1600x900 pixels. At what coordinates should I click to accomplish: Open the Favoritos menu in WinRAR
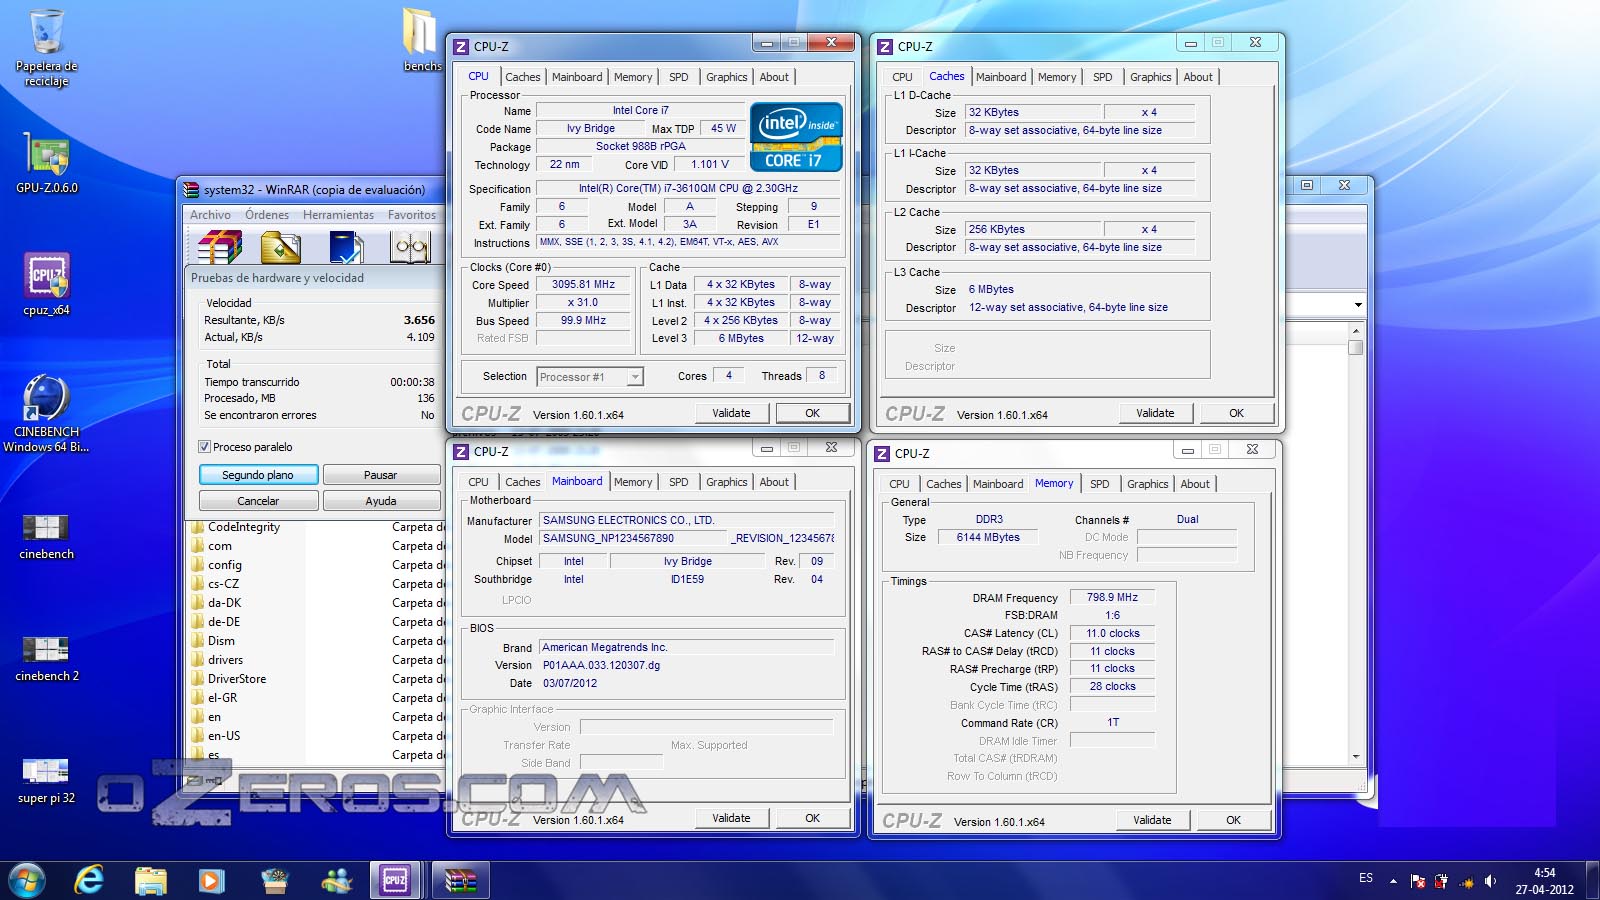point(412,215)
